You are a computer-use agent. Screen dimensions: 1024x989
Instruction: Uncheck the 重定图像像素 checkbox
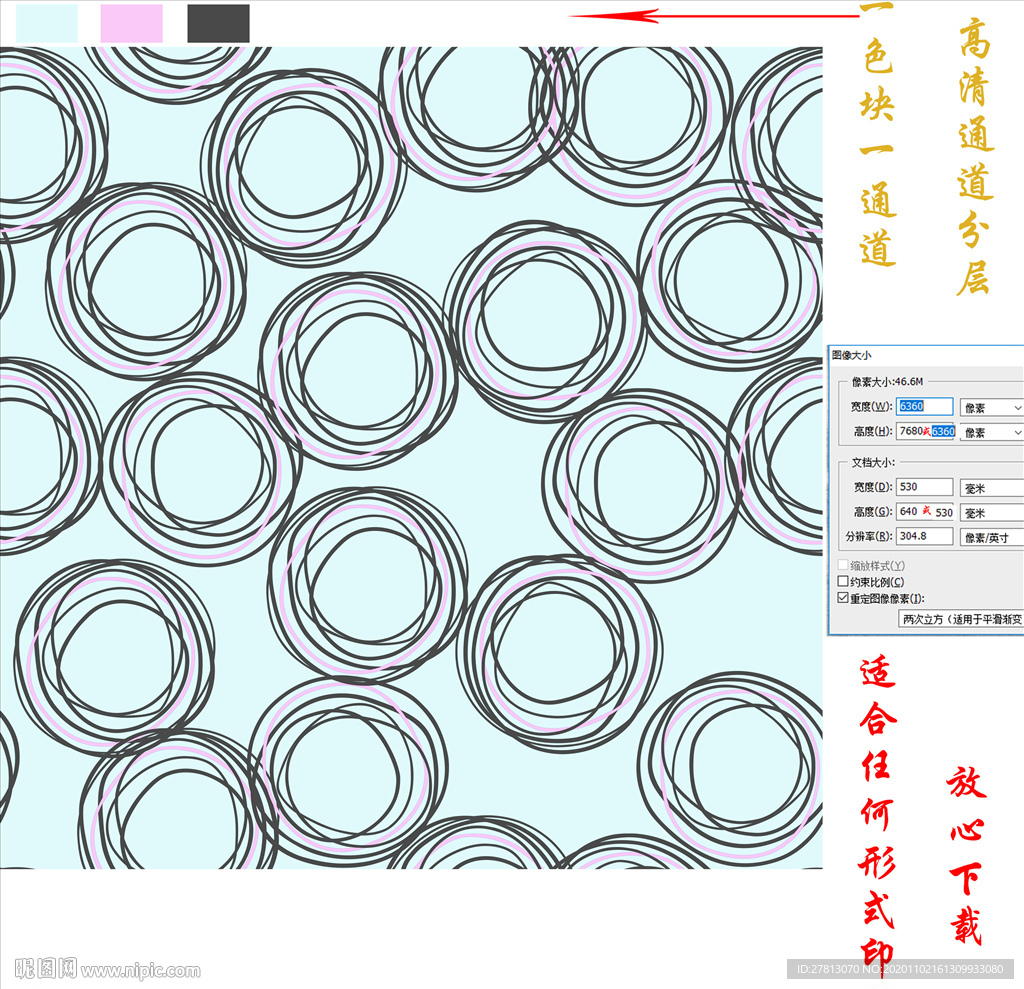(x=842, y=598)
